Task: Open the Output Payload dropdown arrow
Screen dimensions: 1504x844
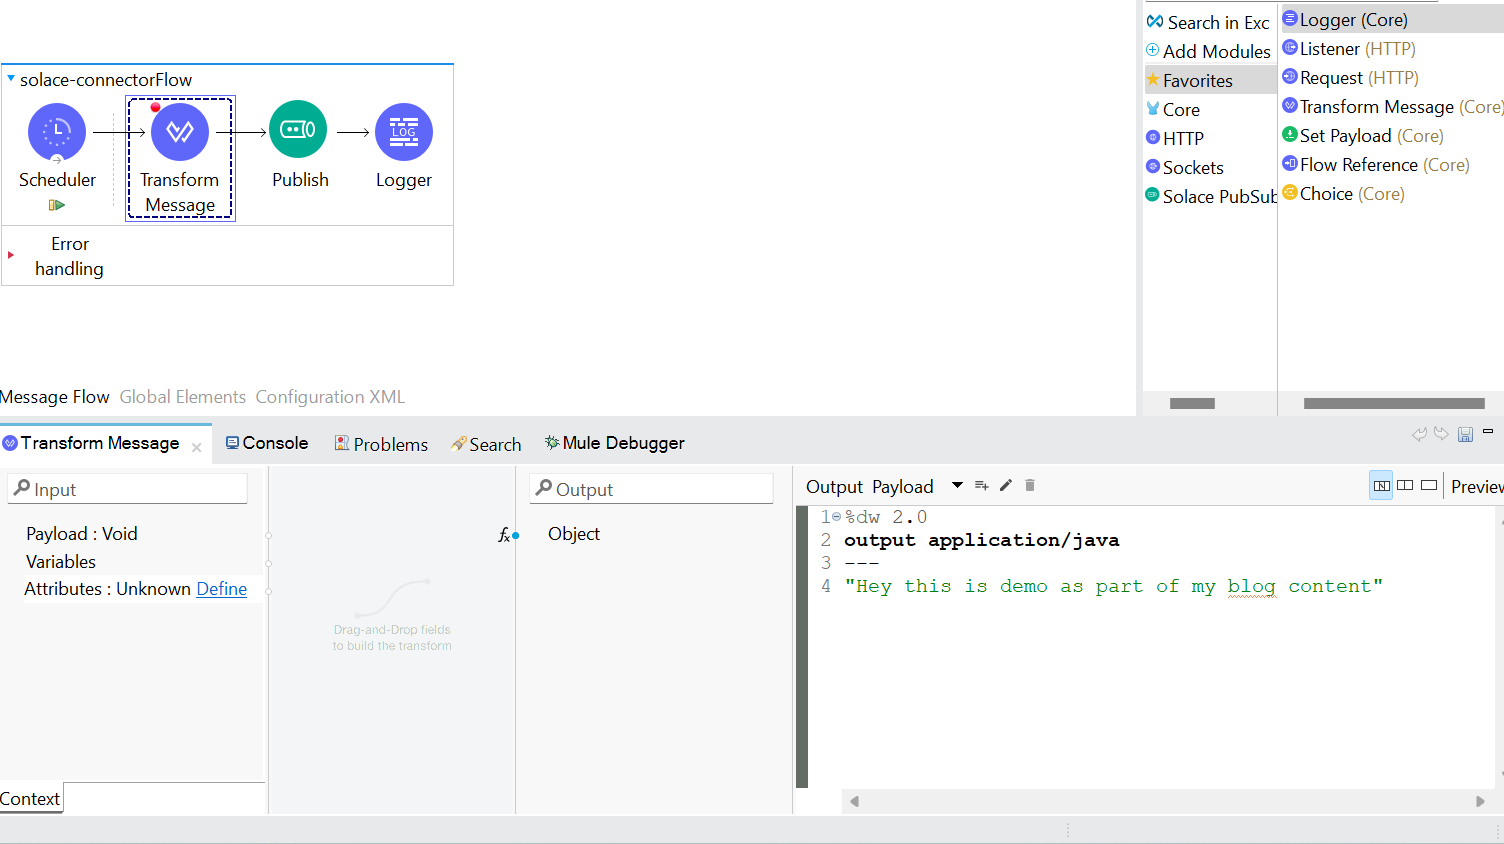Action: [x=957, y=486]
